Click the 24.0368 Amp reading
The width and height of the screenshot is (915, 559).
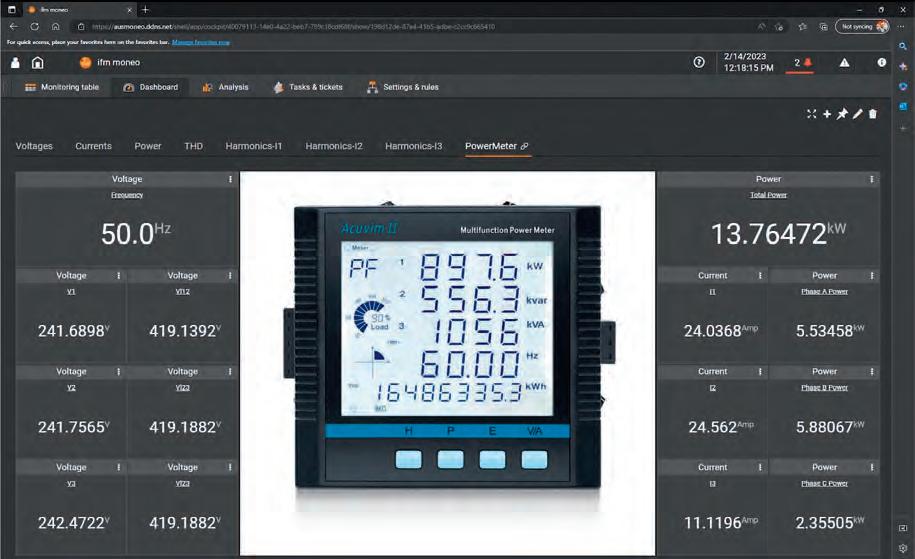721,331
